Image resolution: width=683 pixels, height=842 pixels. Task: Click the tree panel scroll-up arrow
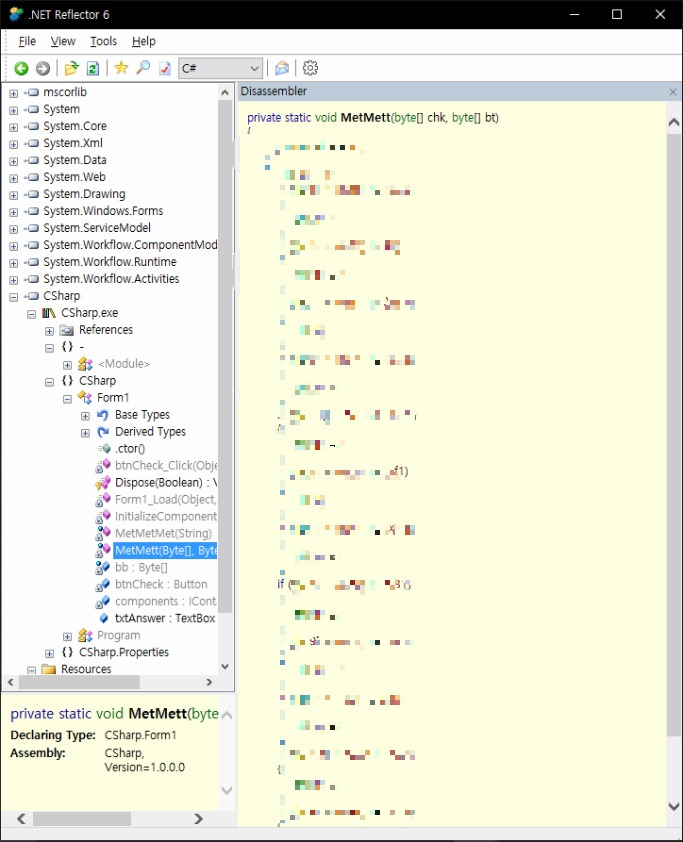225,92
